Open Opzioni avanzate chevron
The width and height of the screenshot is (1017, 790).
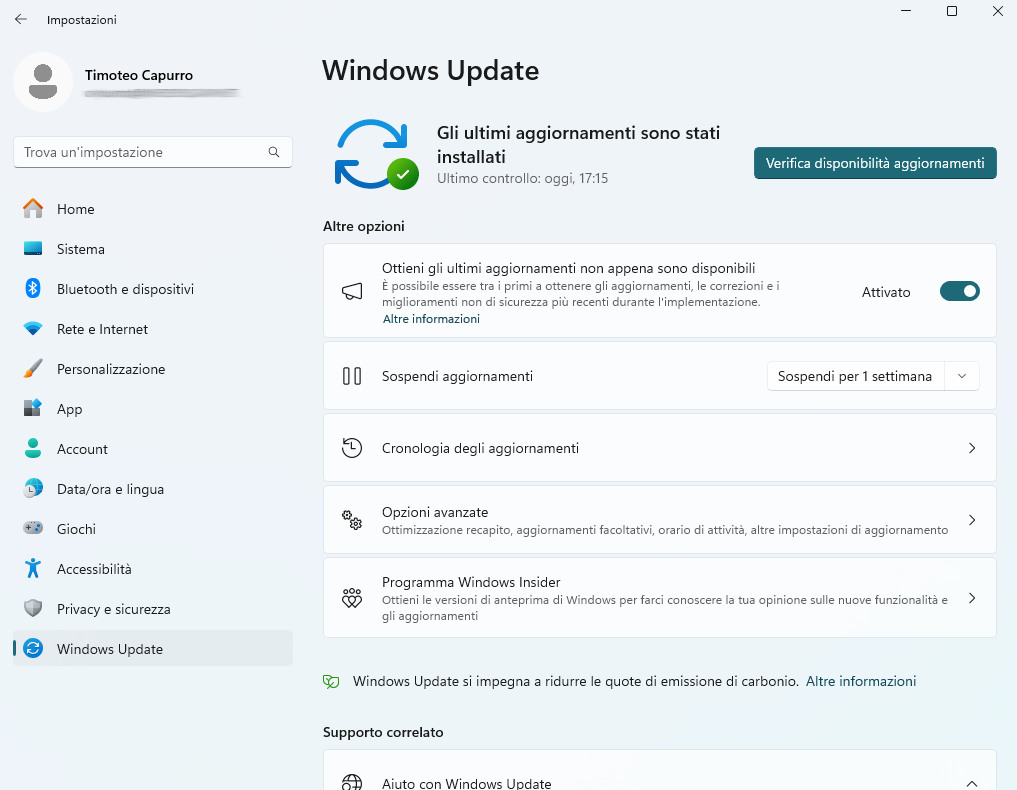pos(972,520)
